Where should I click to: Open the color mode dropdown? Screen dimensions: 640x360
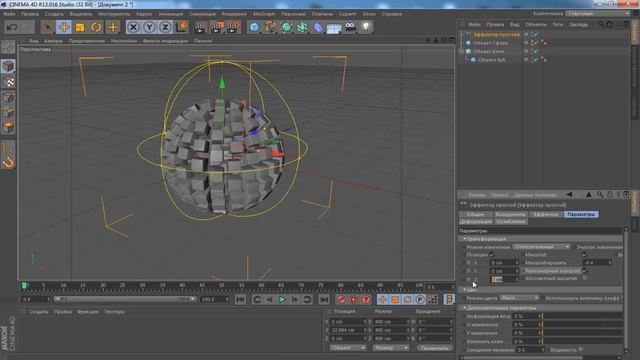(x=519, y=298)
